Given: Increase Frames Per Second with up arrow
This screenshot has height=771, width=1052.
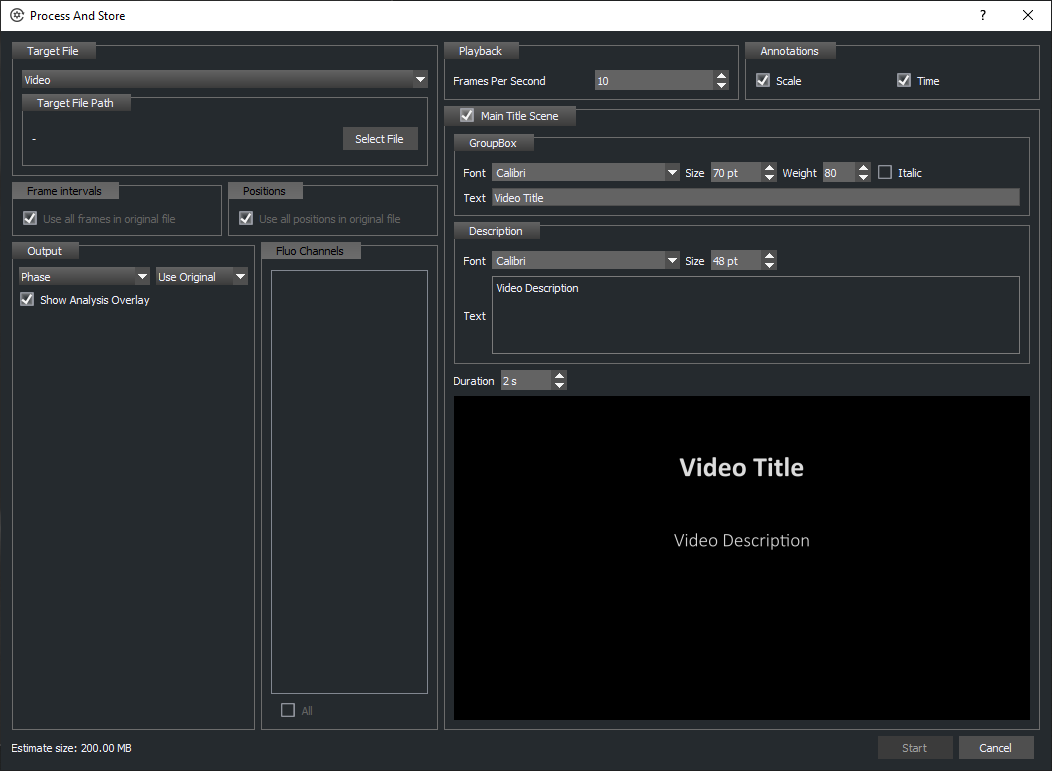Looking at the screenshot, I should click(x=721, y=76).
